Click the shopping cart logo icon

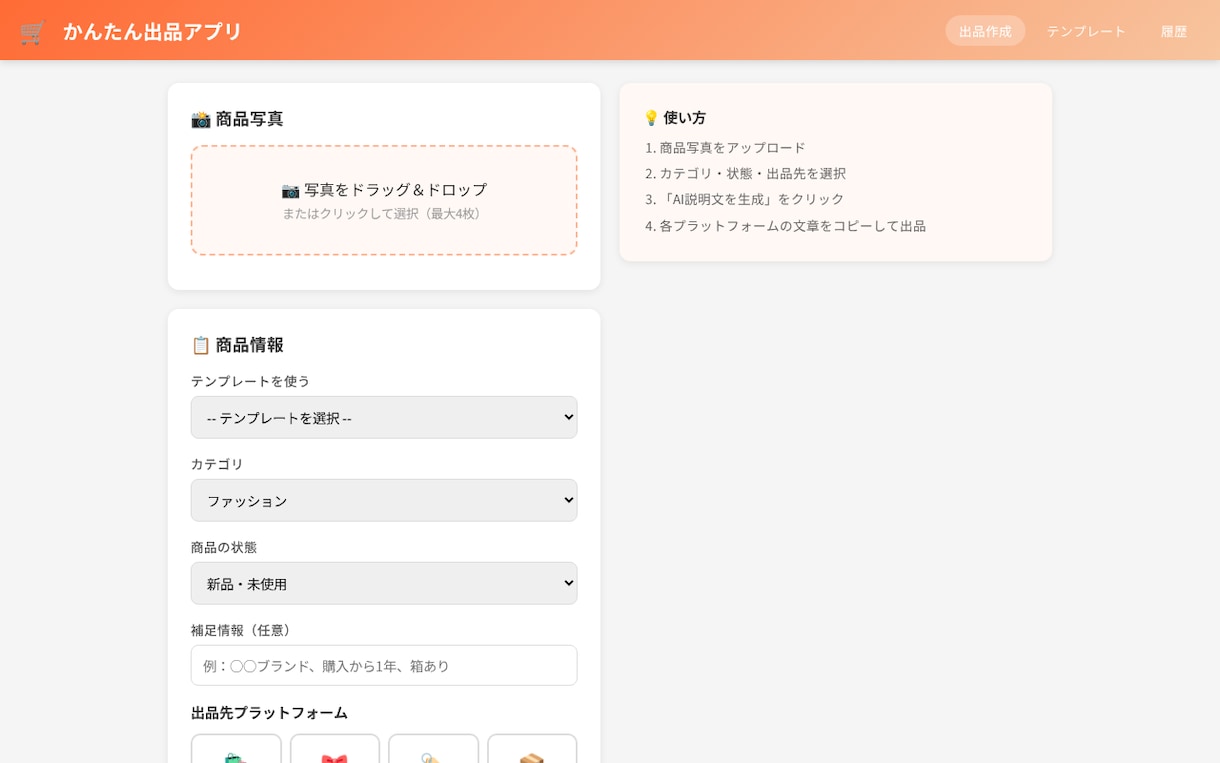[32, 31]
